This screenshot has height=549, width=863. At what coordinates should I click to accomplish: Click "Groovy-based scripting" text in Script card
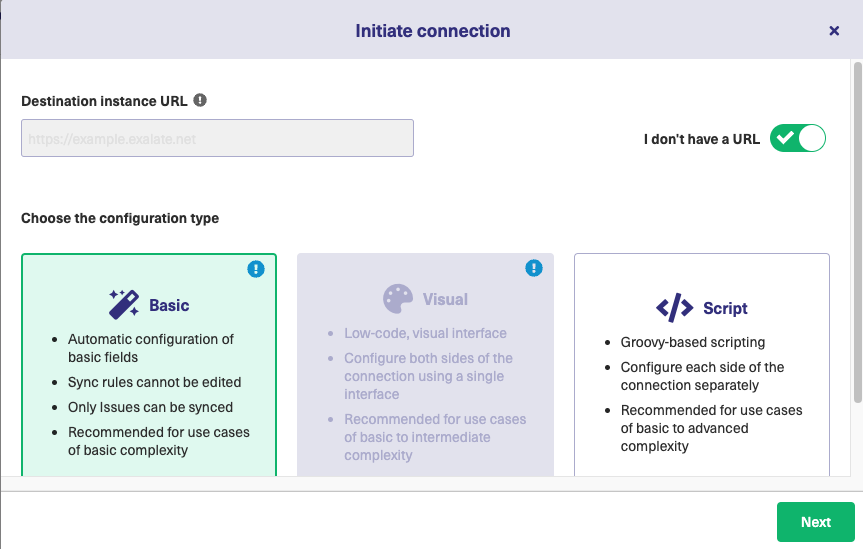(x=693, y=342)
